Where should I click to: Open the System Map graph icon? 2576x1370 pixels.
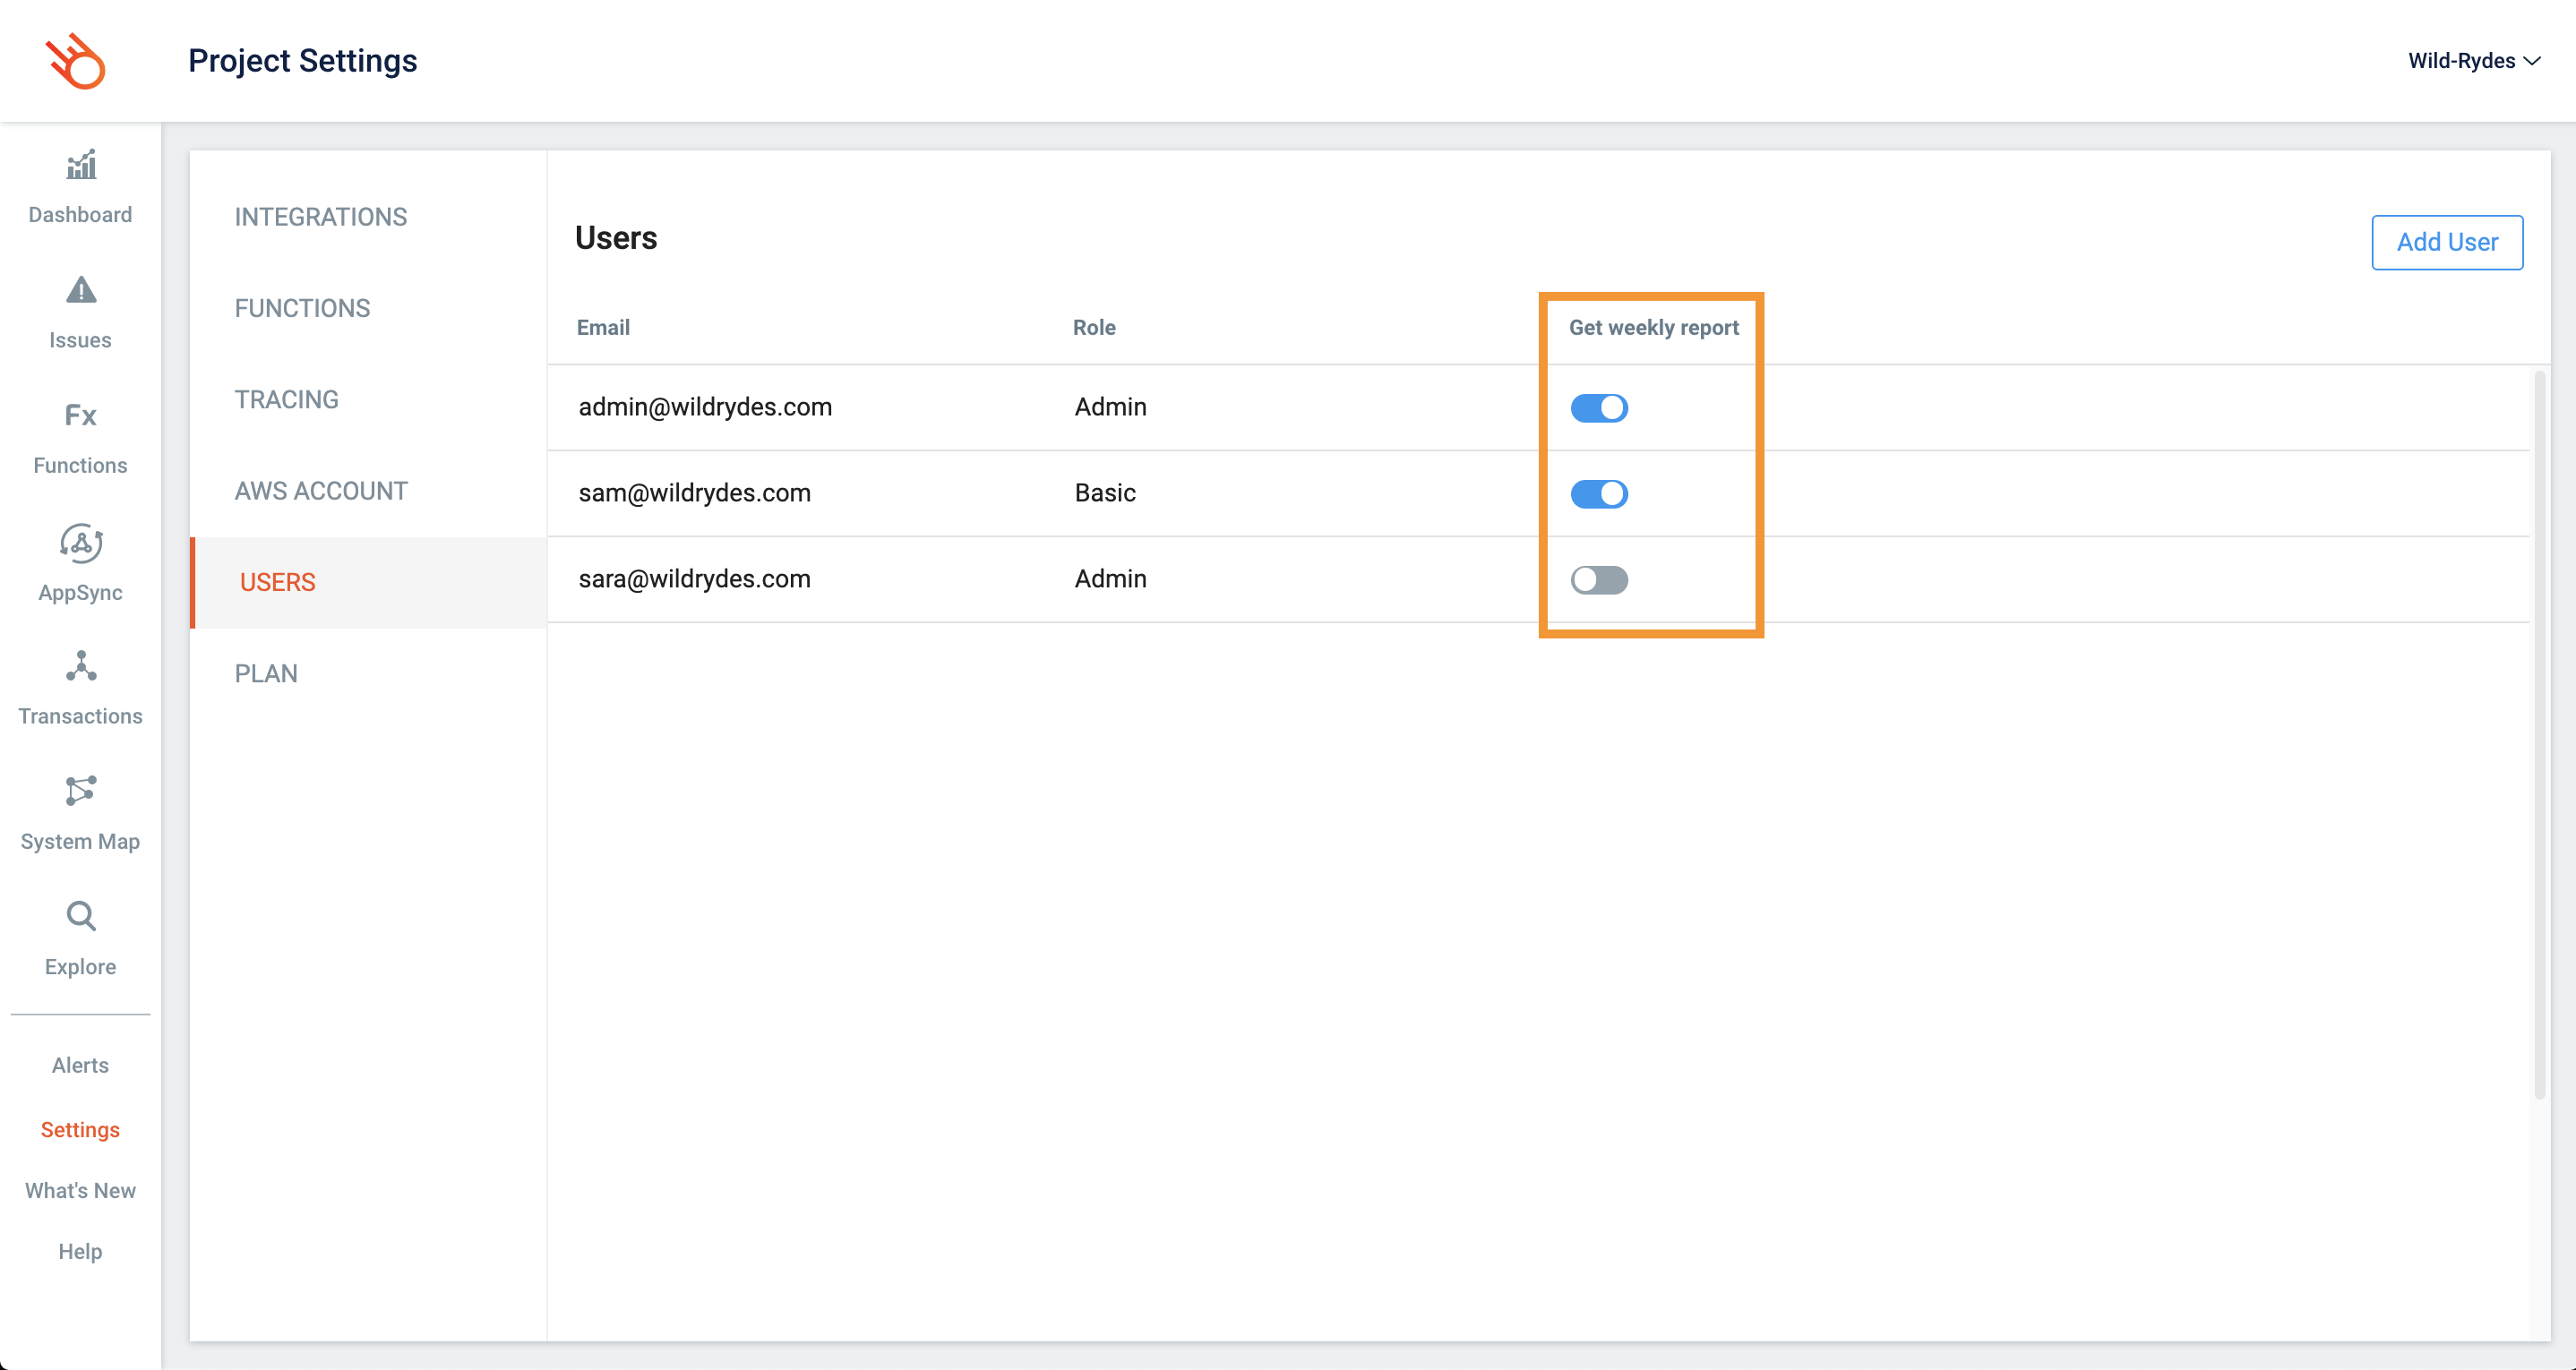(x=81, y=791)
